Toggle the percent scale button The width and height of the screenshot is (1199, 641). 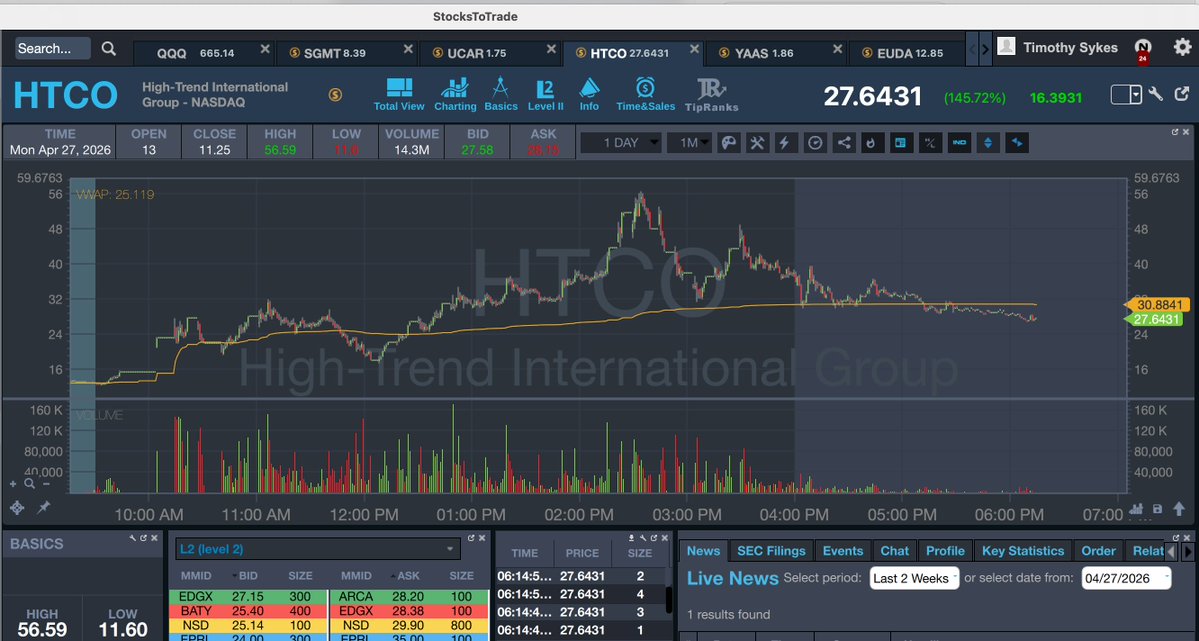[930, 143]
